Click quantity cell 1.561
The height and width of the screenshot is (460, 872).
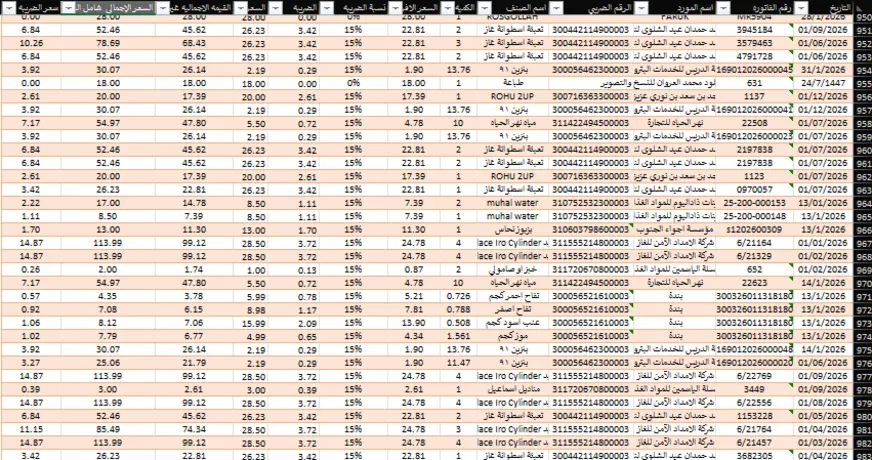coord(459,337)
